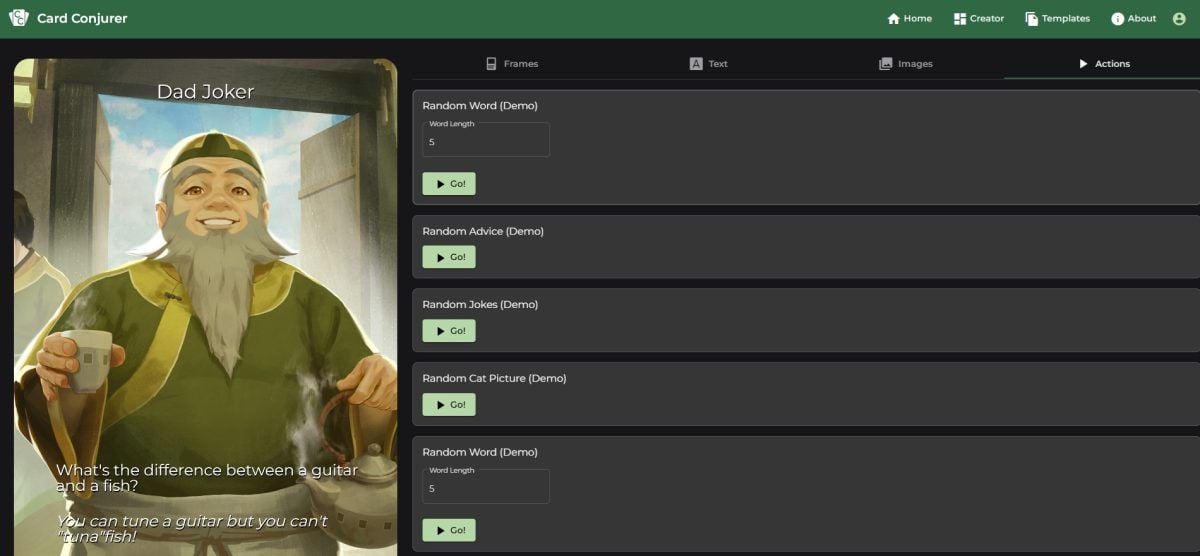The height and width of the screenshot is (556, 1200).
Task: Run the Random Jokes Go! button
Action: 449,331
